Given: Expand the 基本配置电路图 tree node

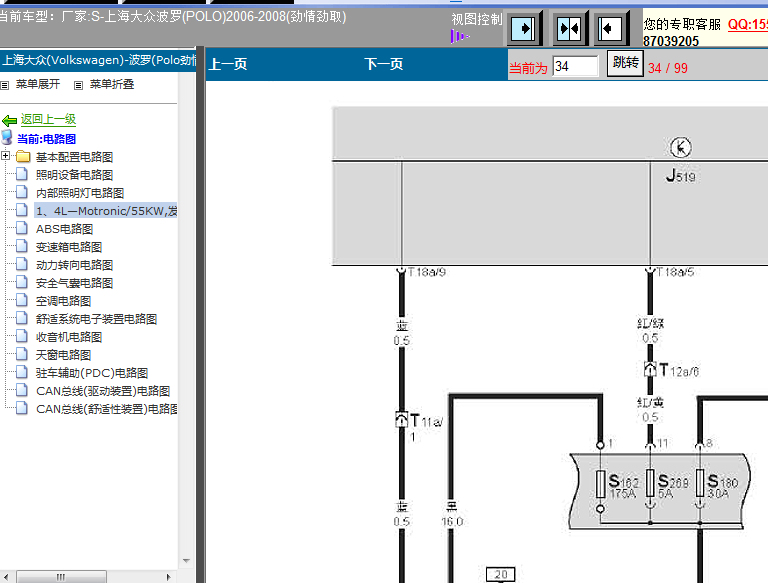Looking at the screenshot, I should coord(5,156).
